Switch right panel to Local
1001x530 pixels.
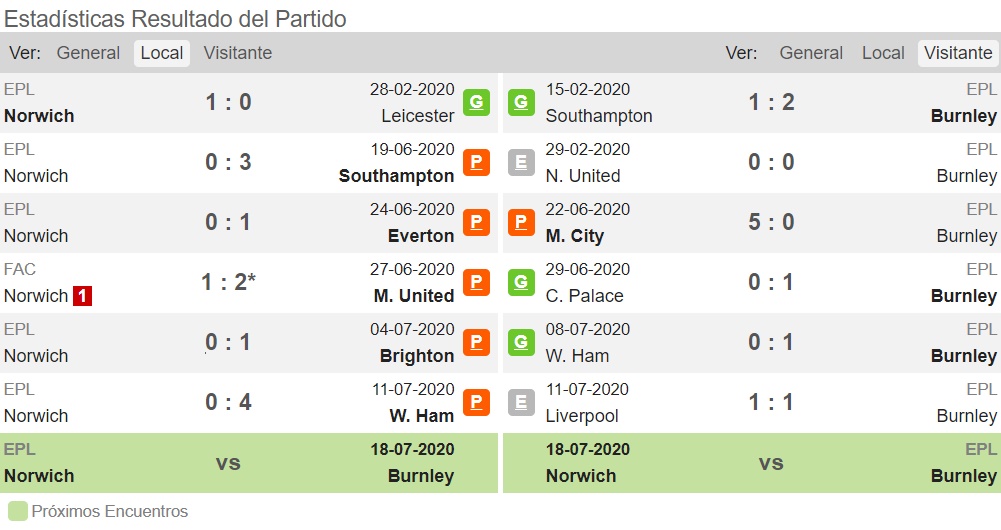(883, 53)
